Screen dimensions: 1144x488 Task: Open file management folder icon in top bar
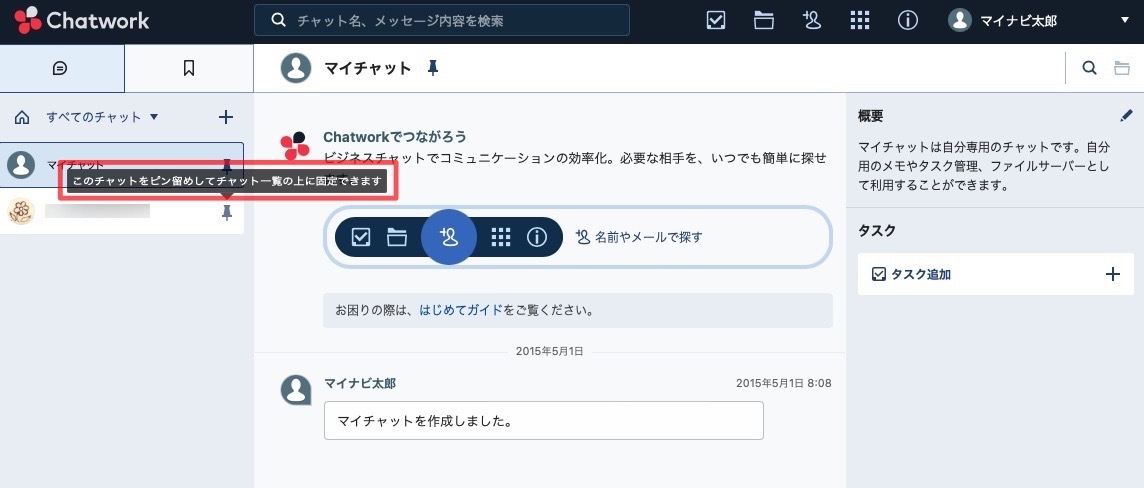(x=763, y=20)
